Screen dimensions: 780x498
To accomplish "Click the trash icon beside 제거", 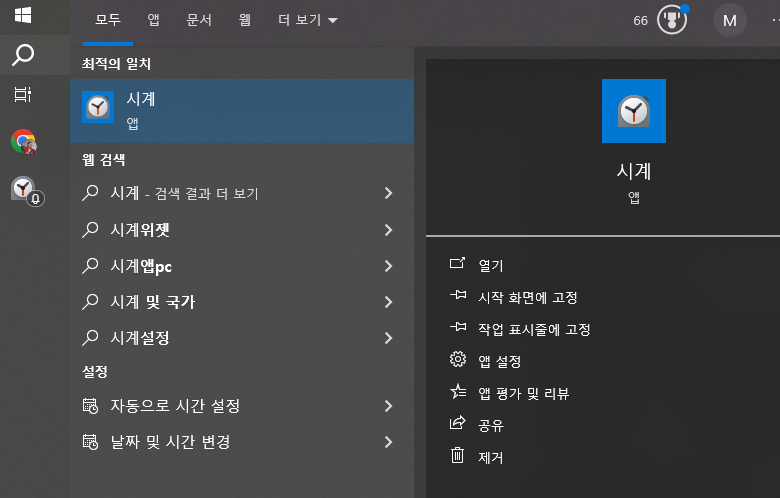I will (457, 455).
